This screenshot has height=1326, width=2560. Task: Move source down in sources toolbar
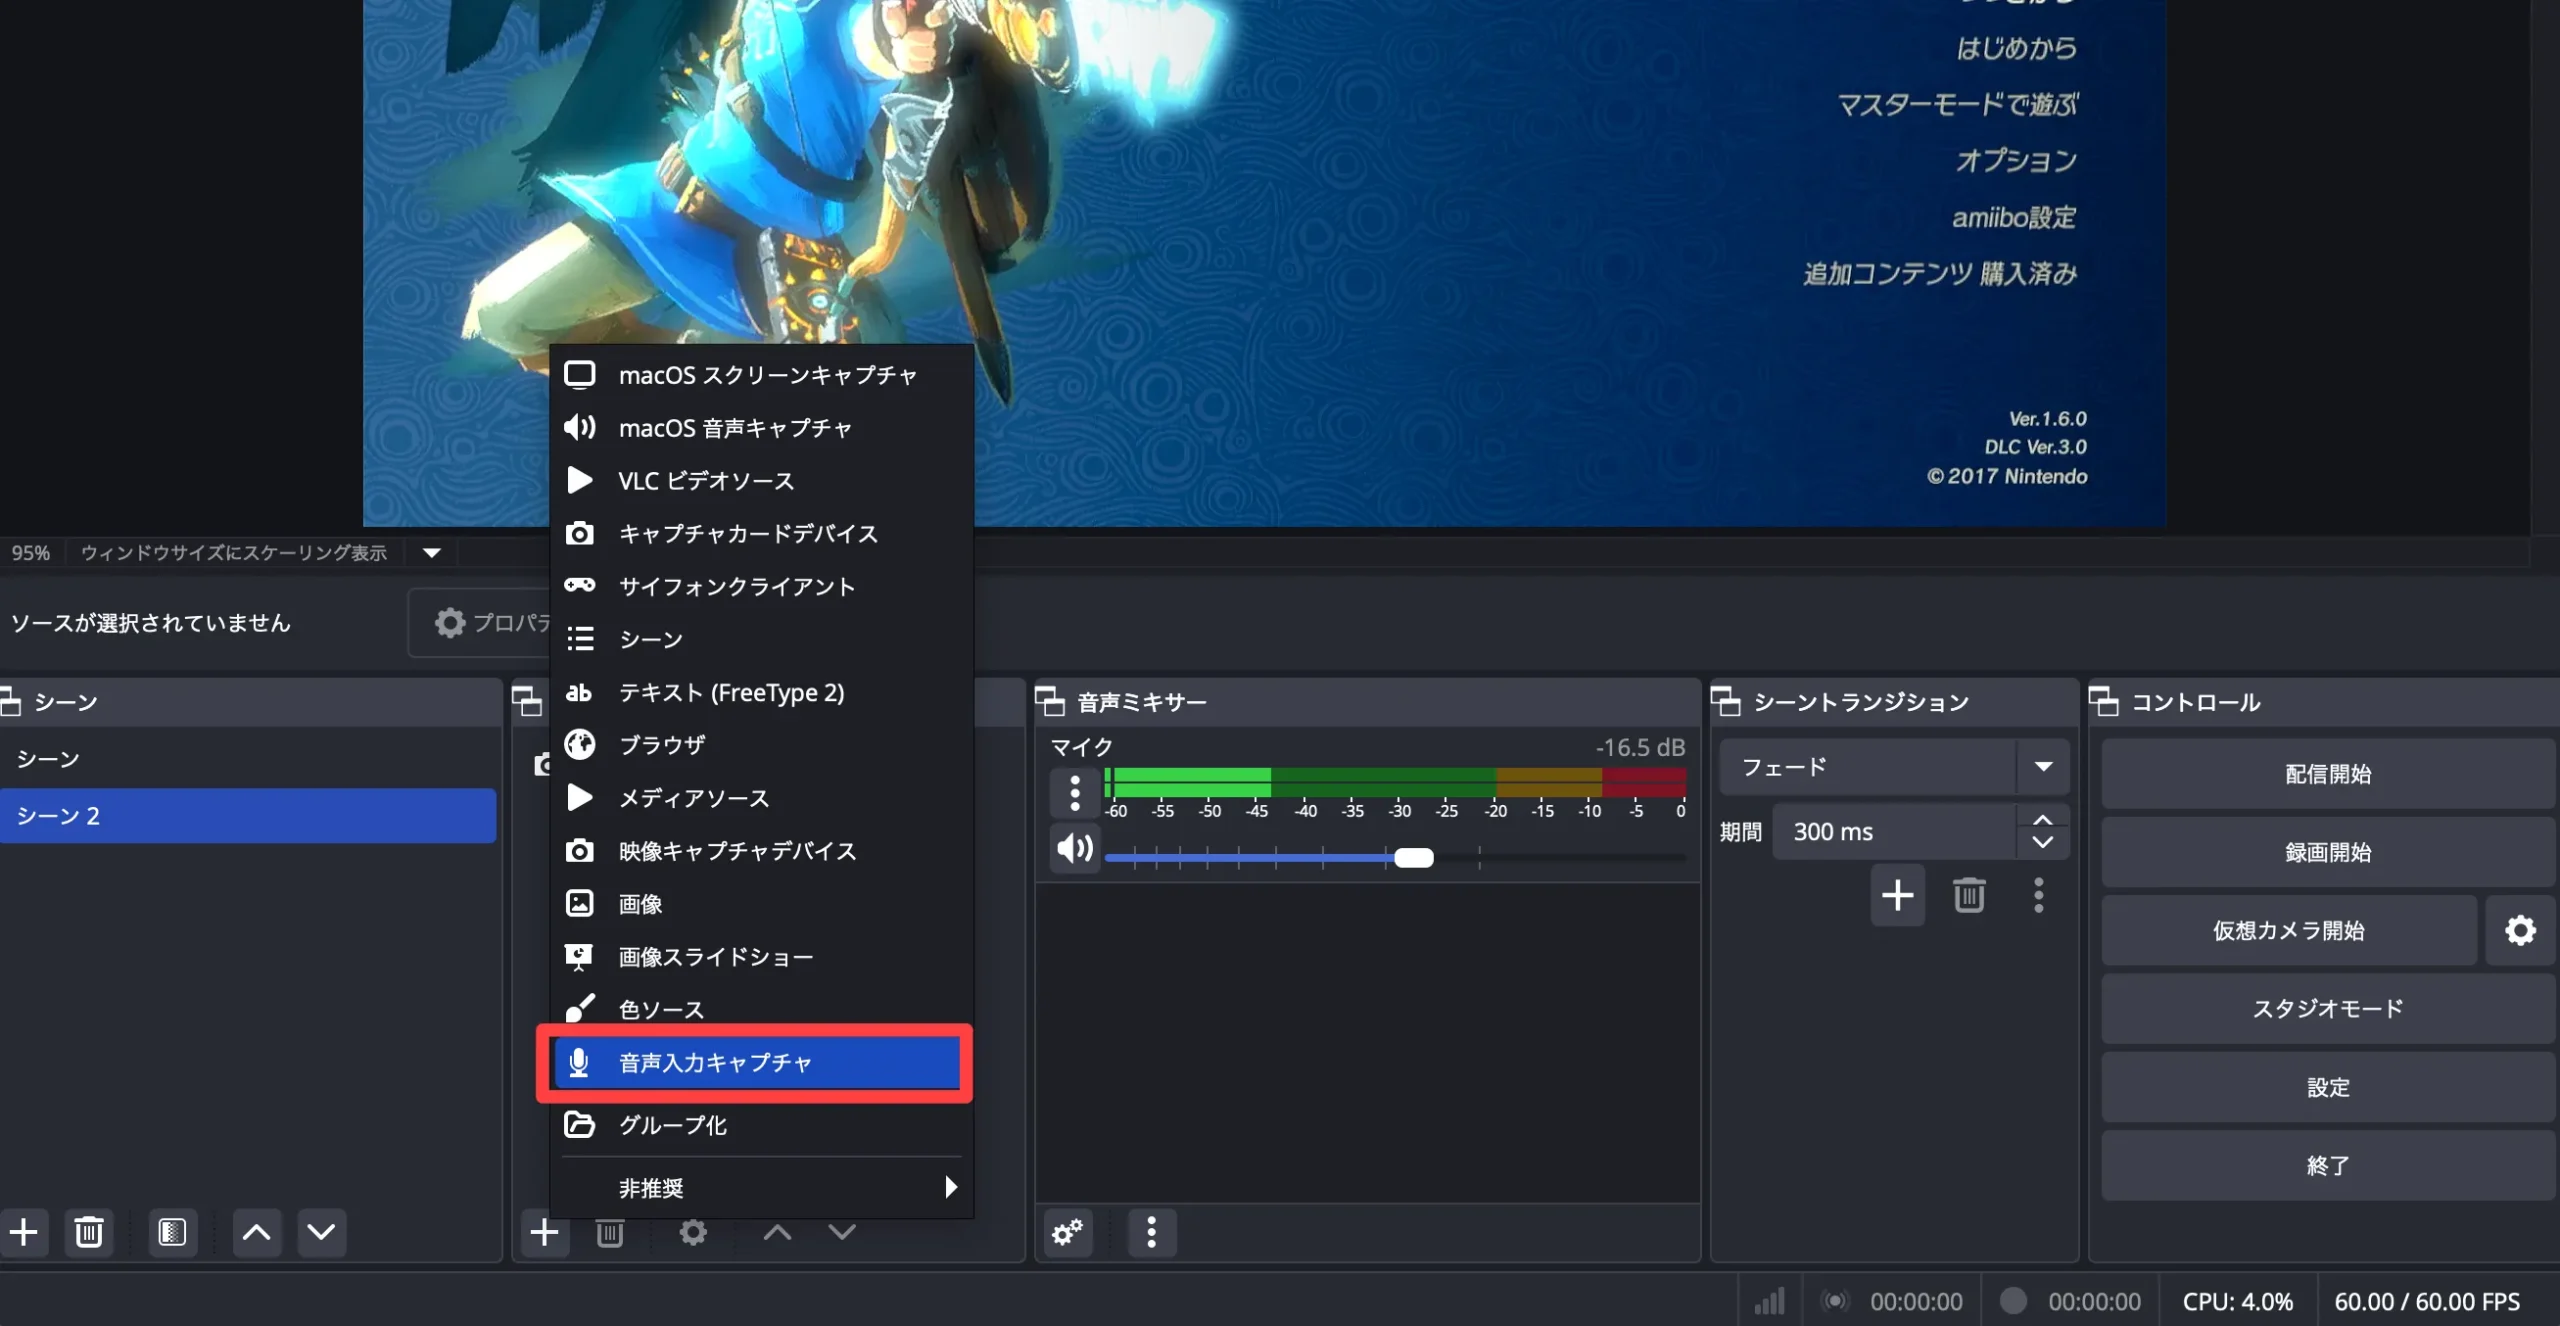[x=842, y=1233]
